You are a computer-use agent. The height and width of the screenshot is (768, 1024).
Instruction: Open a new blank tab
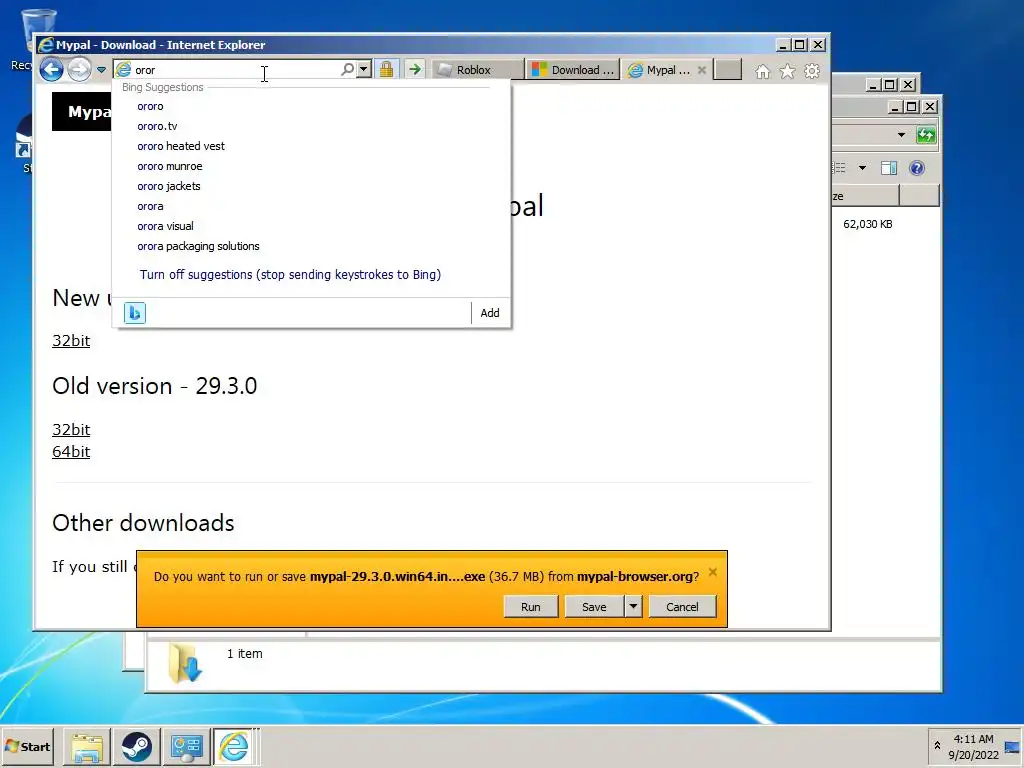tap(728, 69)
